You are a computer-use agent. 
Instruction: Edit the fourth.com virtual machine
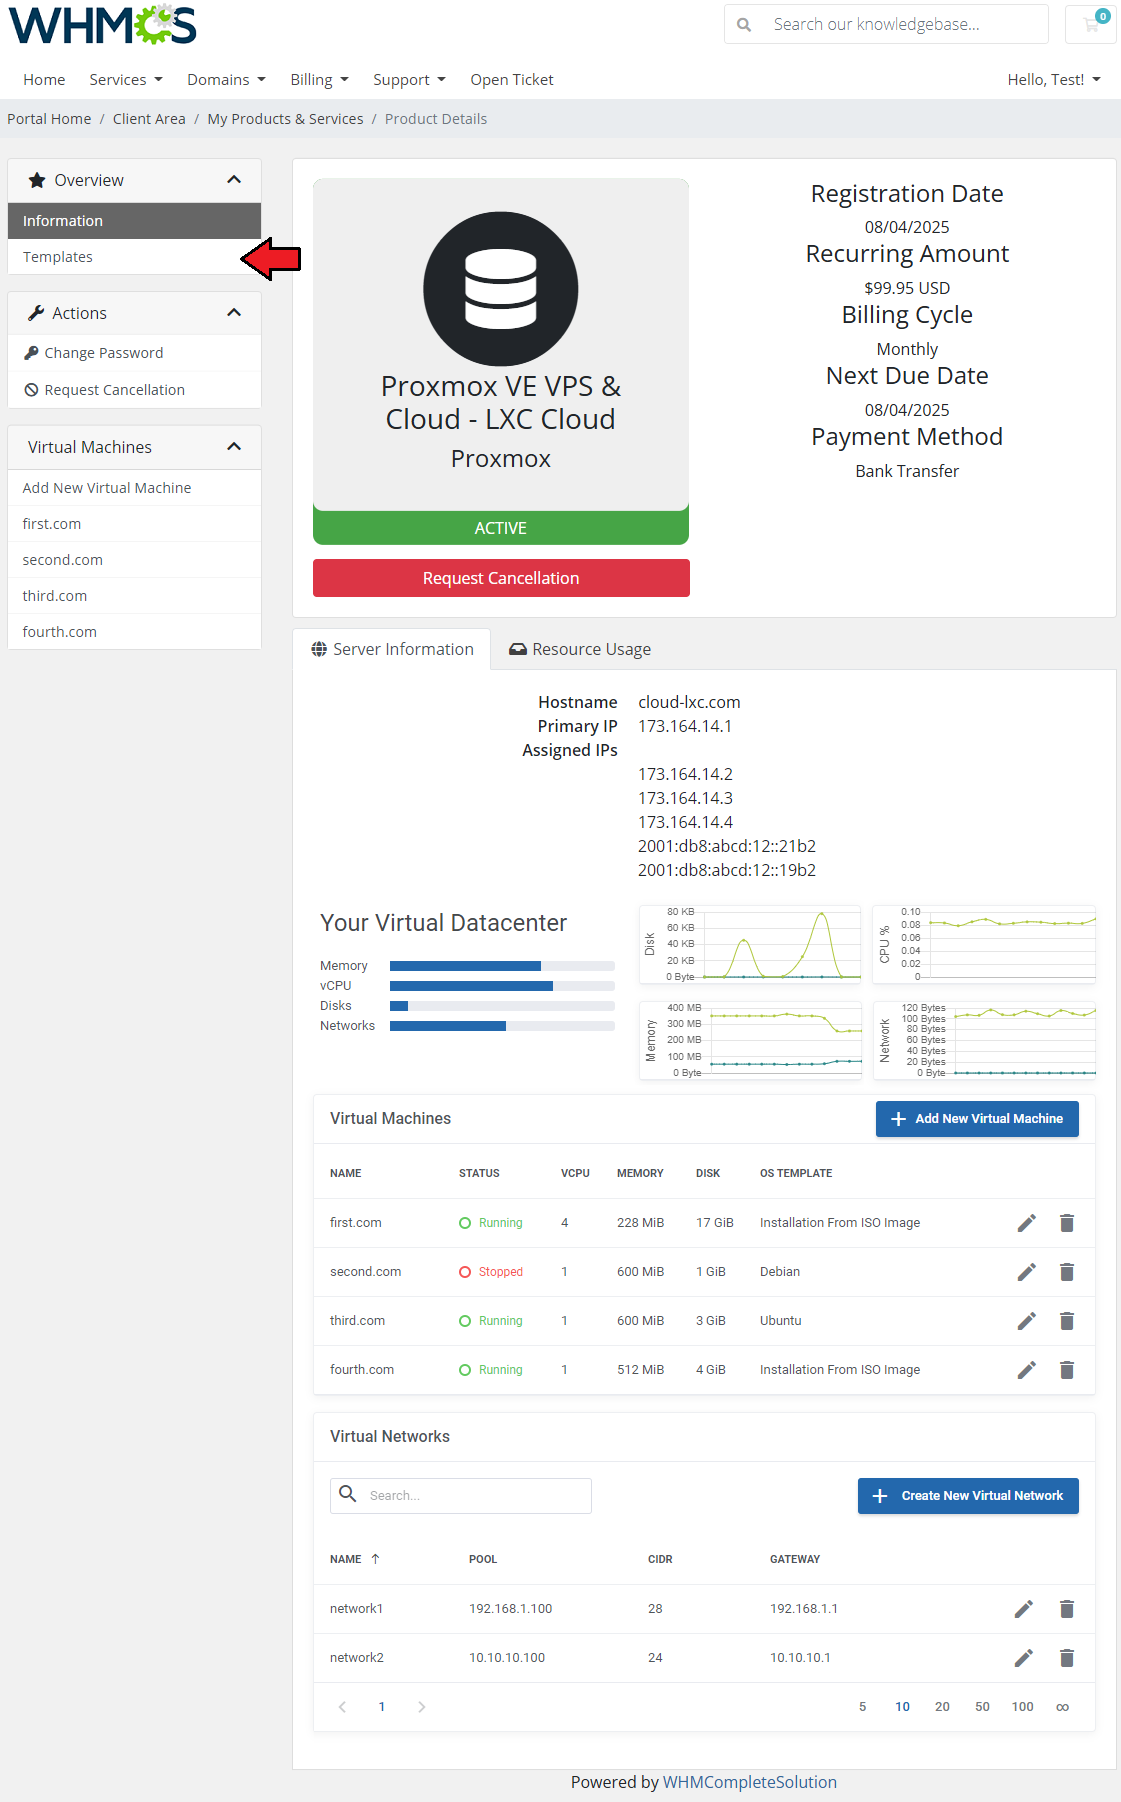pyautogui.click(x=1026, y=1370)
